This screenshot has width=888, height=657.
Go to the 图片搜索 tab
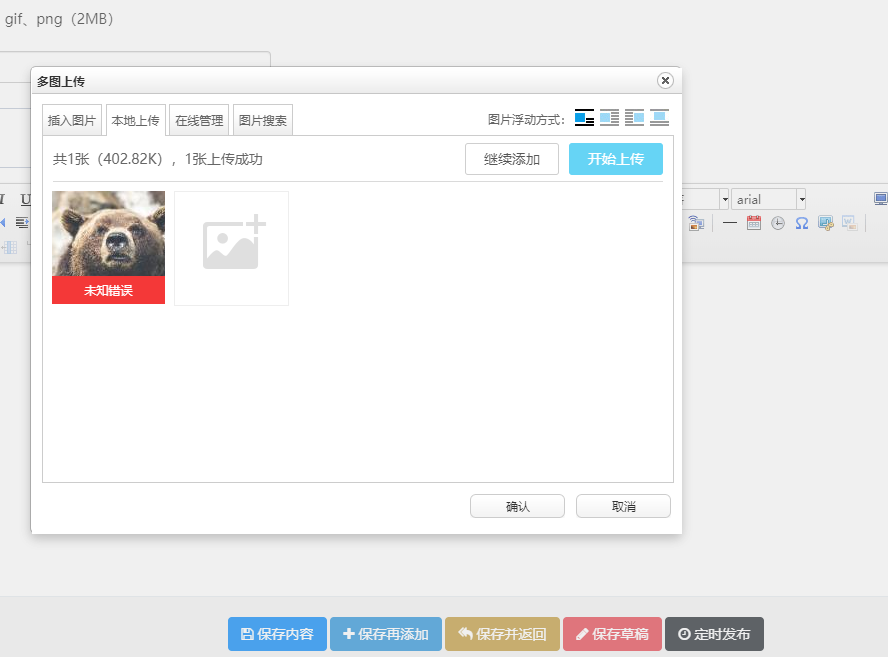click(x=263, y=120)
